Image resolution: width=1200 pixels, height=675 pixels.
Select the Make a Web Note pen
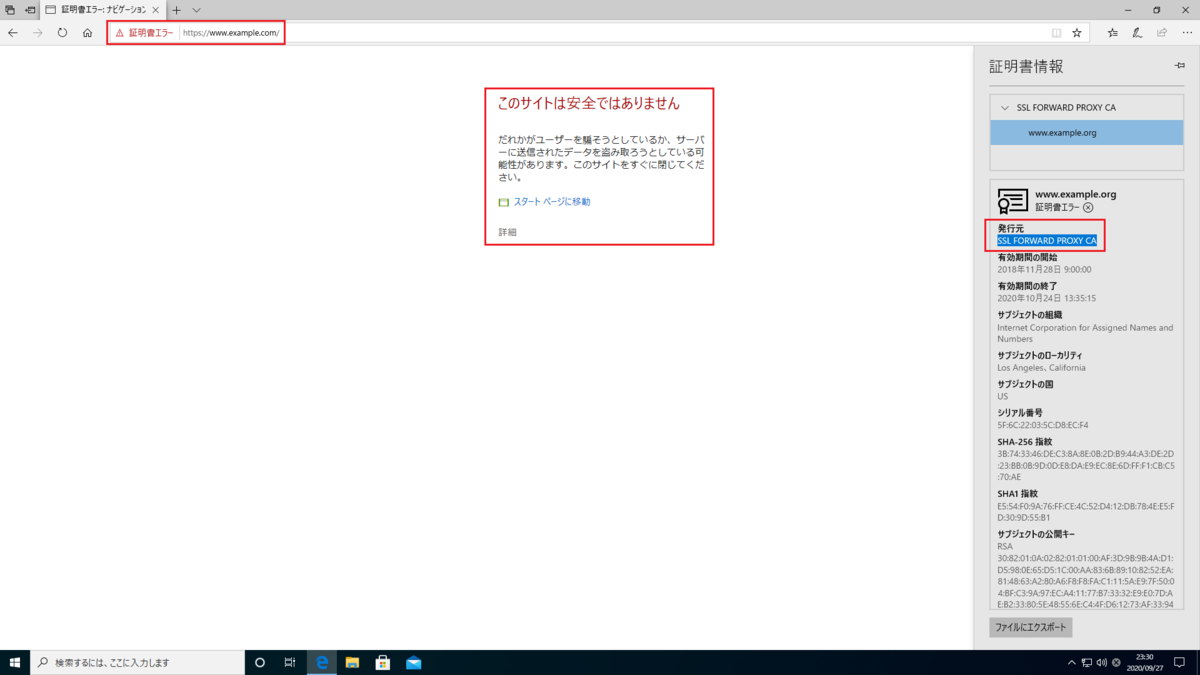[x=1137, y=32]
